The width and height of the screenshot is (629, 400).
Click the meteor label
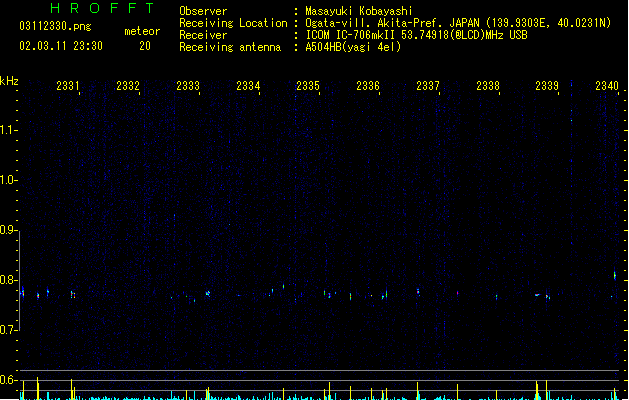click(x=142, y=31)
